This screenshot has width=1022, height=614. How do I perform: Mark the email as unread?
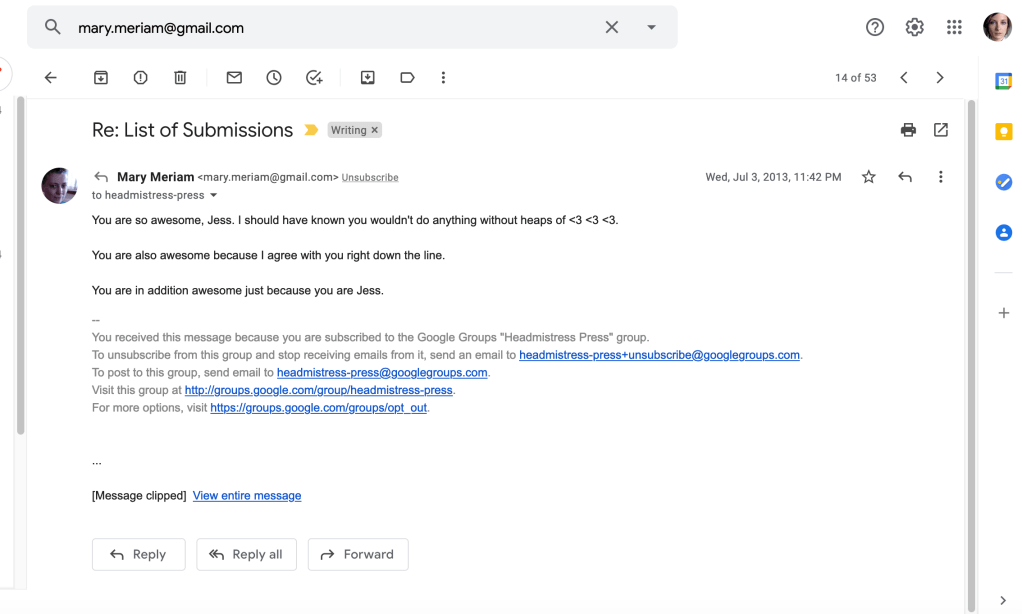(x=234, y=78)
